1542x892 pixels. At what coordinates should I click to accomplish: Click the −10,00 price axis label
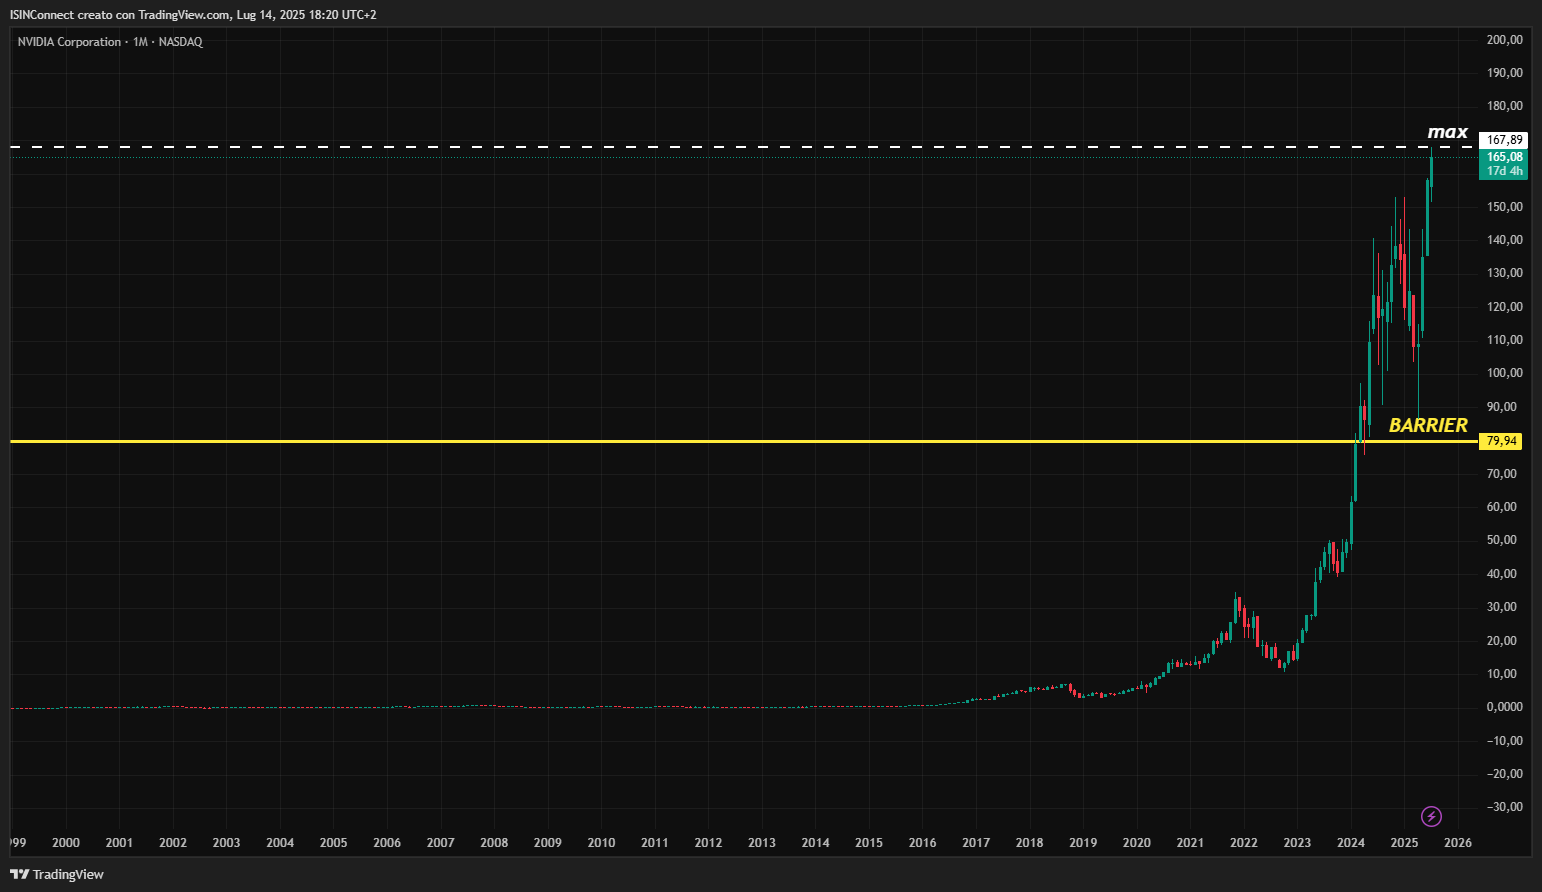click(x=1504, y=741)
